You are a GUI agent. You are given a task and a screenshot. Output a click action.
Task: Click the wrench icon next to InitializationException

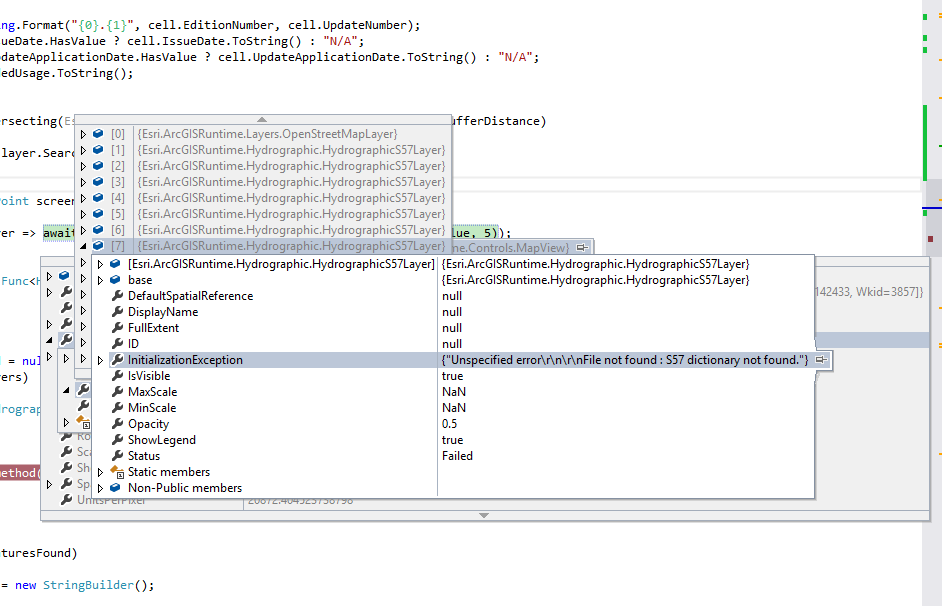tap(117, 360)
